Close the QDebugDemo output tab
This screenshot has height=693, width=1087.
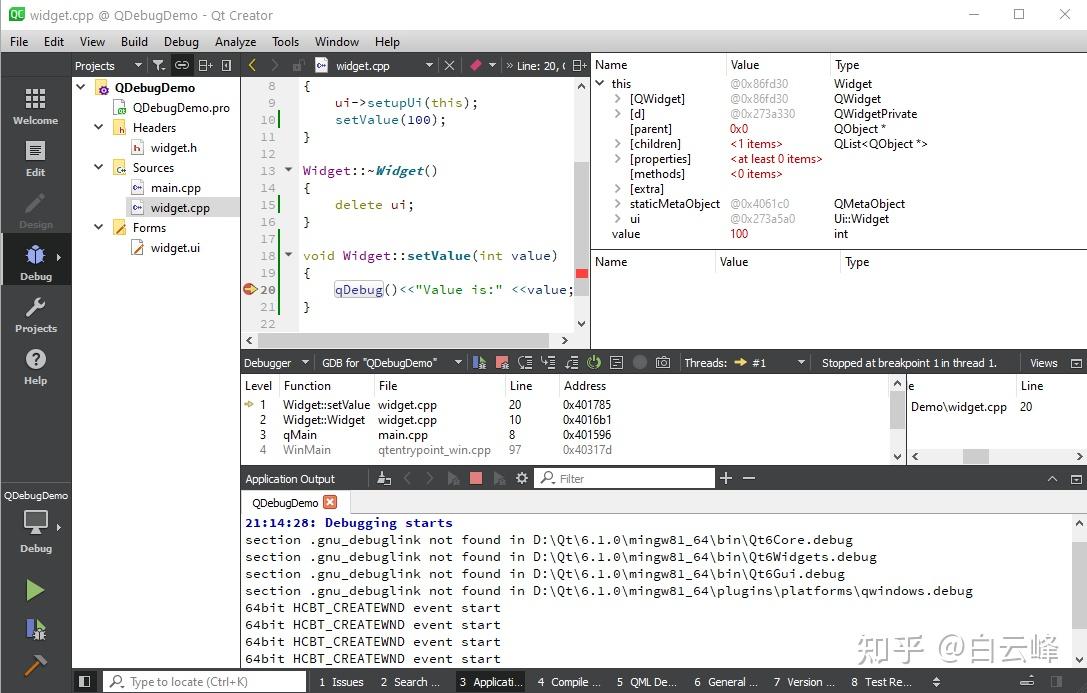(332, 503)
